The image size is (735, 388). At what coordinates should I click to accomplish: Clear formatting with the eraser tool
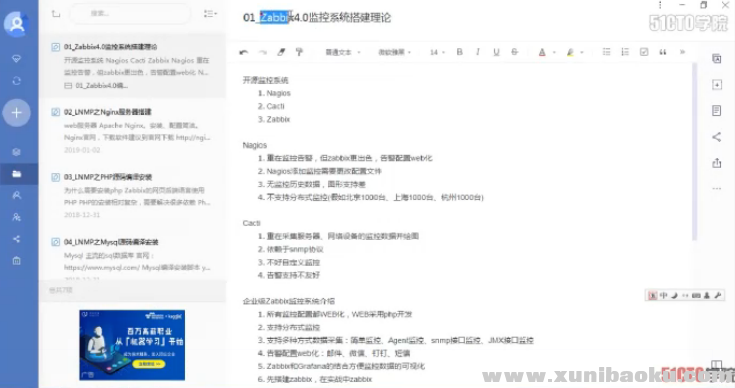281,52
